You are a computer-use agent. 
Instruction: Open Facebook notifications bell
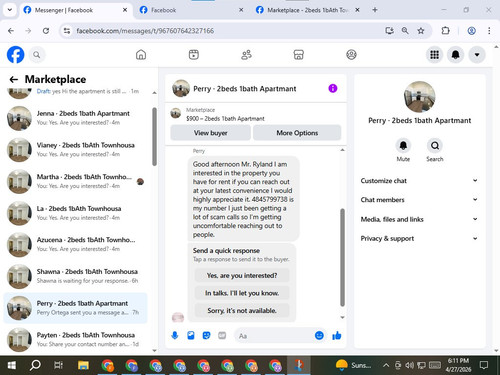click(x=456, y=55)
